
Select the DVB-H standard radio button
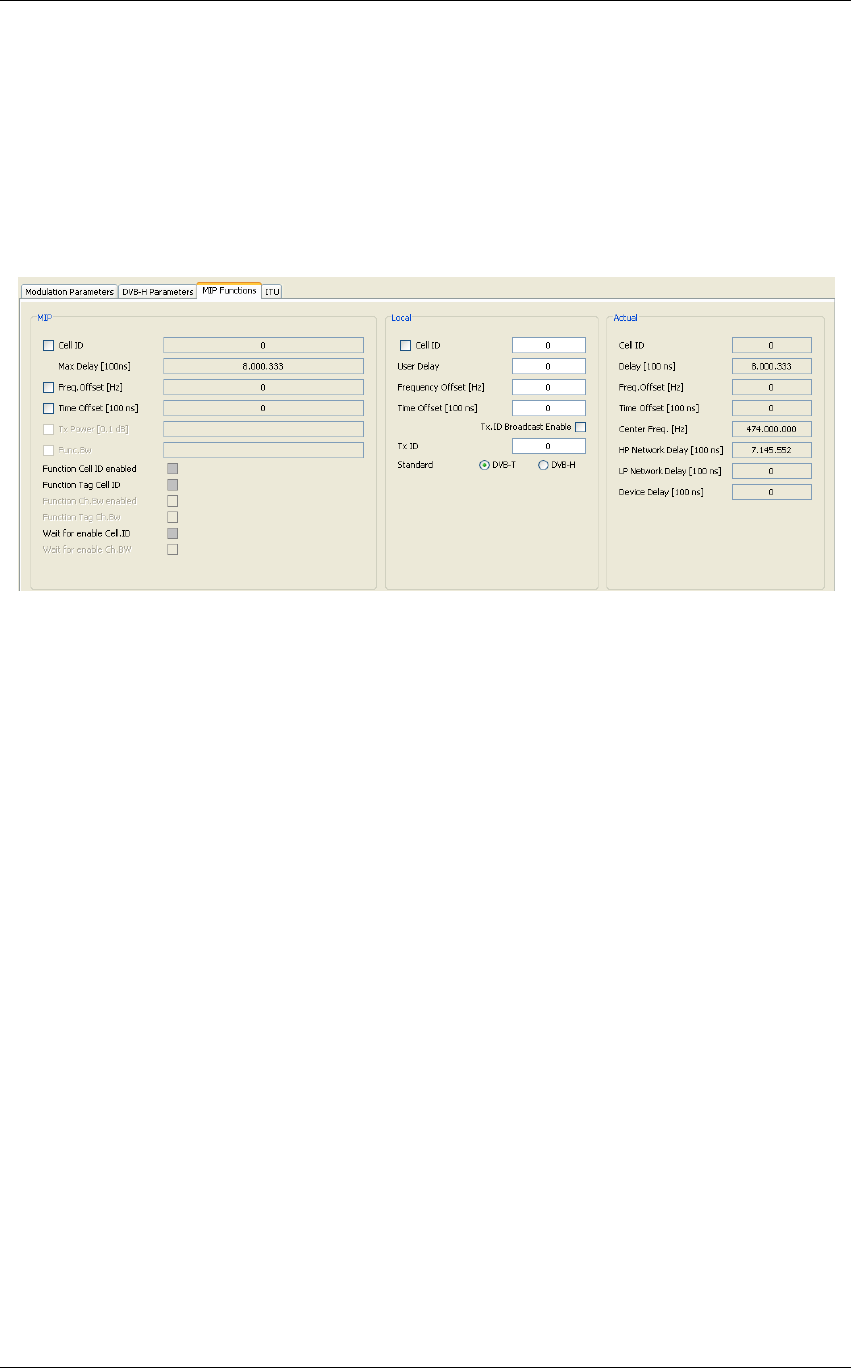tap(544, 465)
